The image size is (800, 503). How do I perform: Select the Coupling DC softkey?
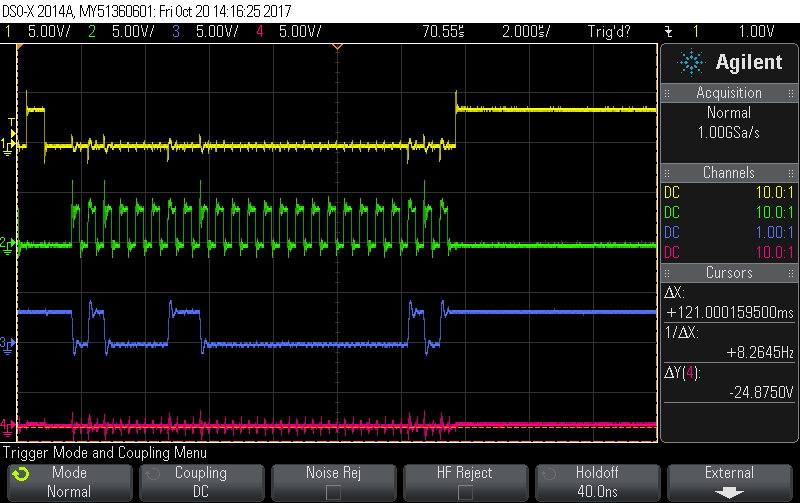coord(201,482)
